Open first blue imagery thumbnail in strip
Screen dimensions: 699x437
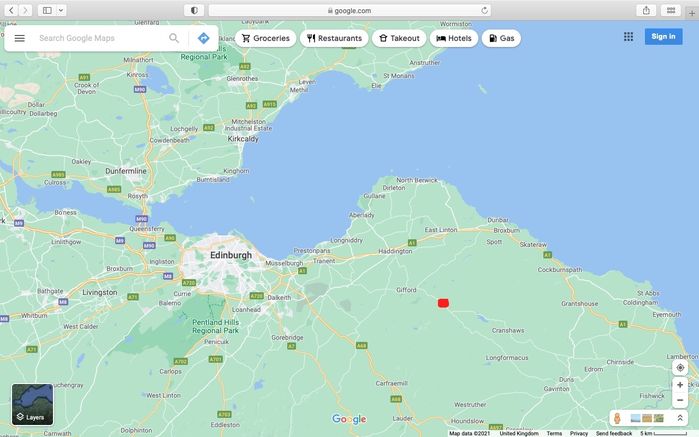[x=636, y=418]
